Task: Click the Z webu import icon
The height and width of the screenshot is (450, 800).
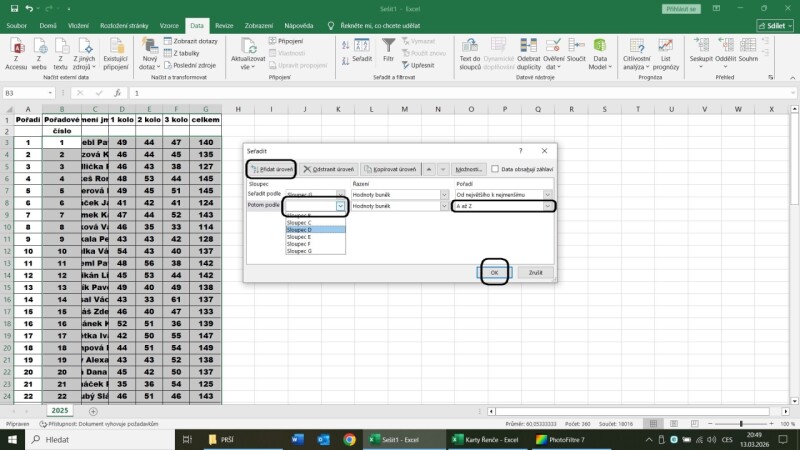Action: (x=39, y=54)
